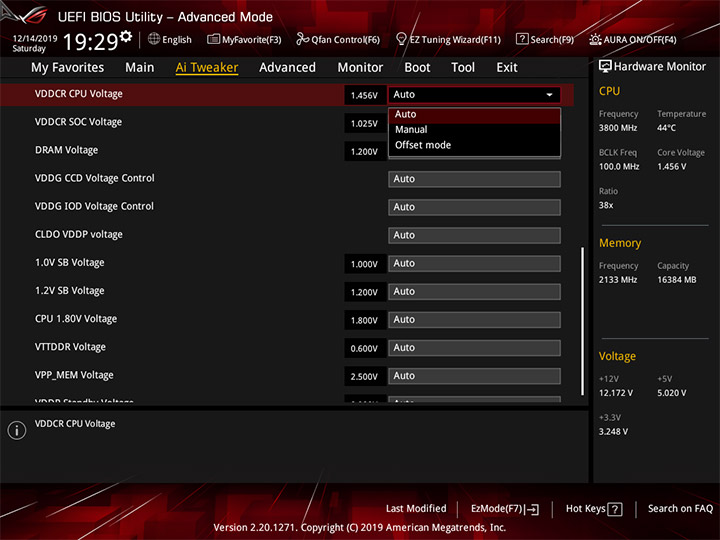Click the 1.456 V Core Voltage reading

[672, 167]
